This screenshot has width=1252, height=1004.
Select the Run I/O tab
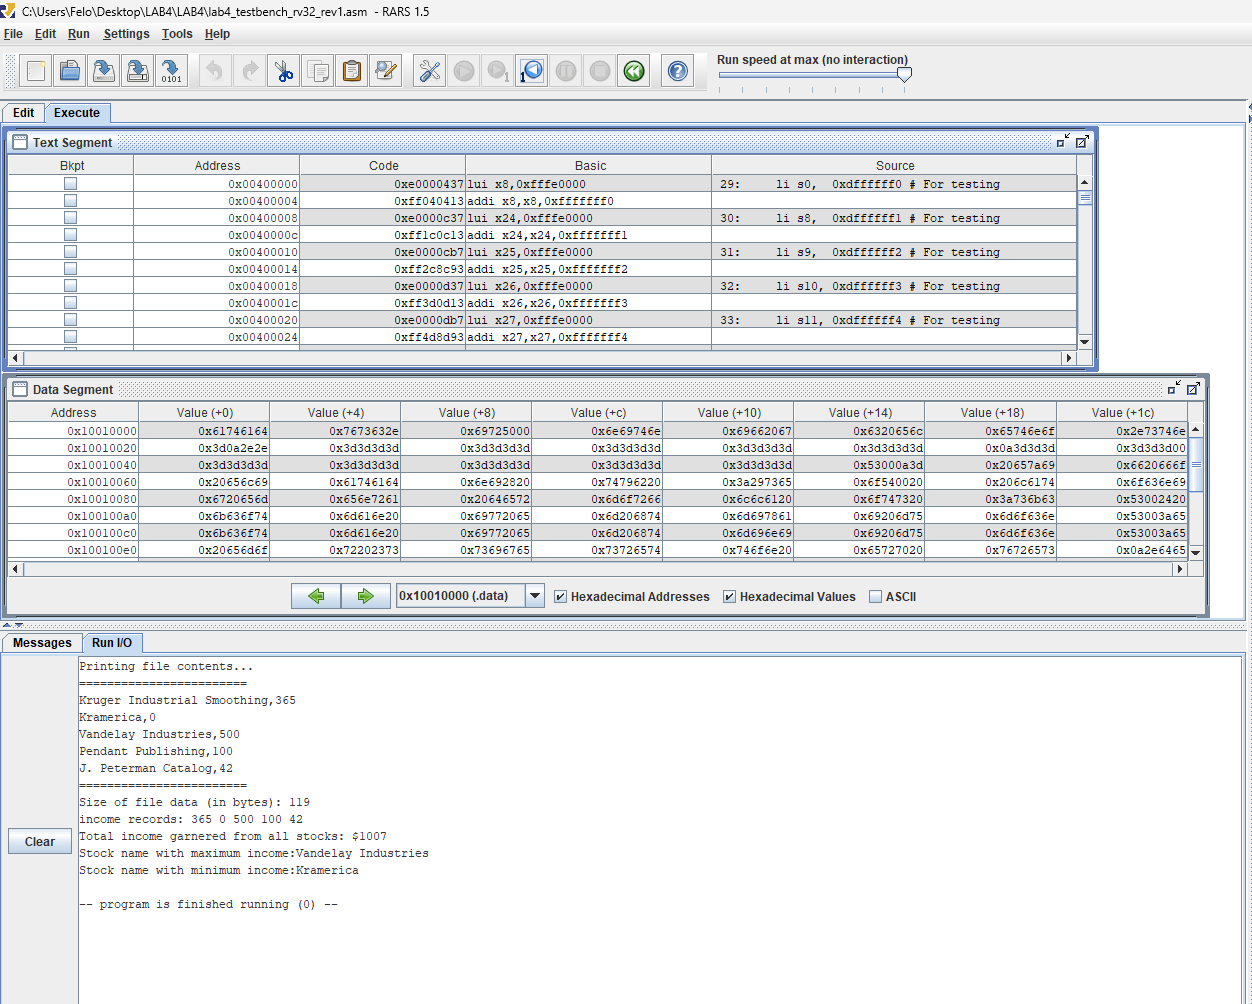pos(112,643)
